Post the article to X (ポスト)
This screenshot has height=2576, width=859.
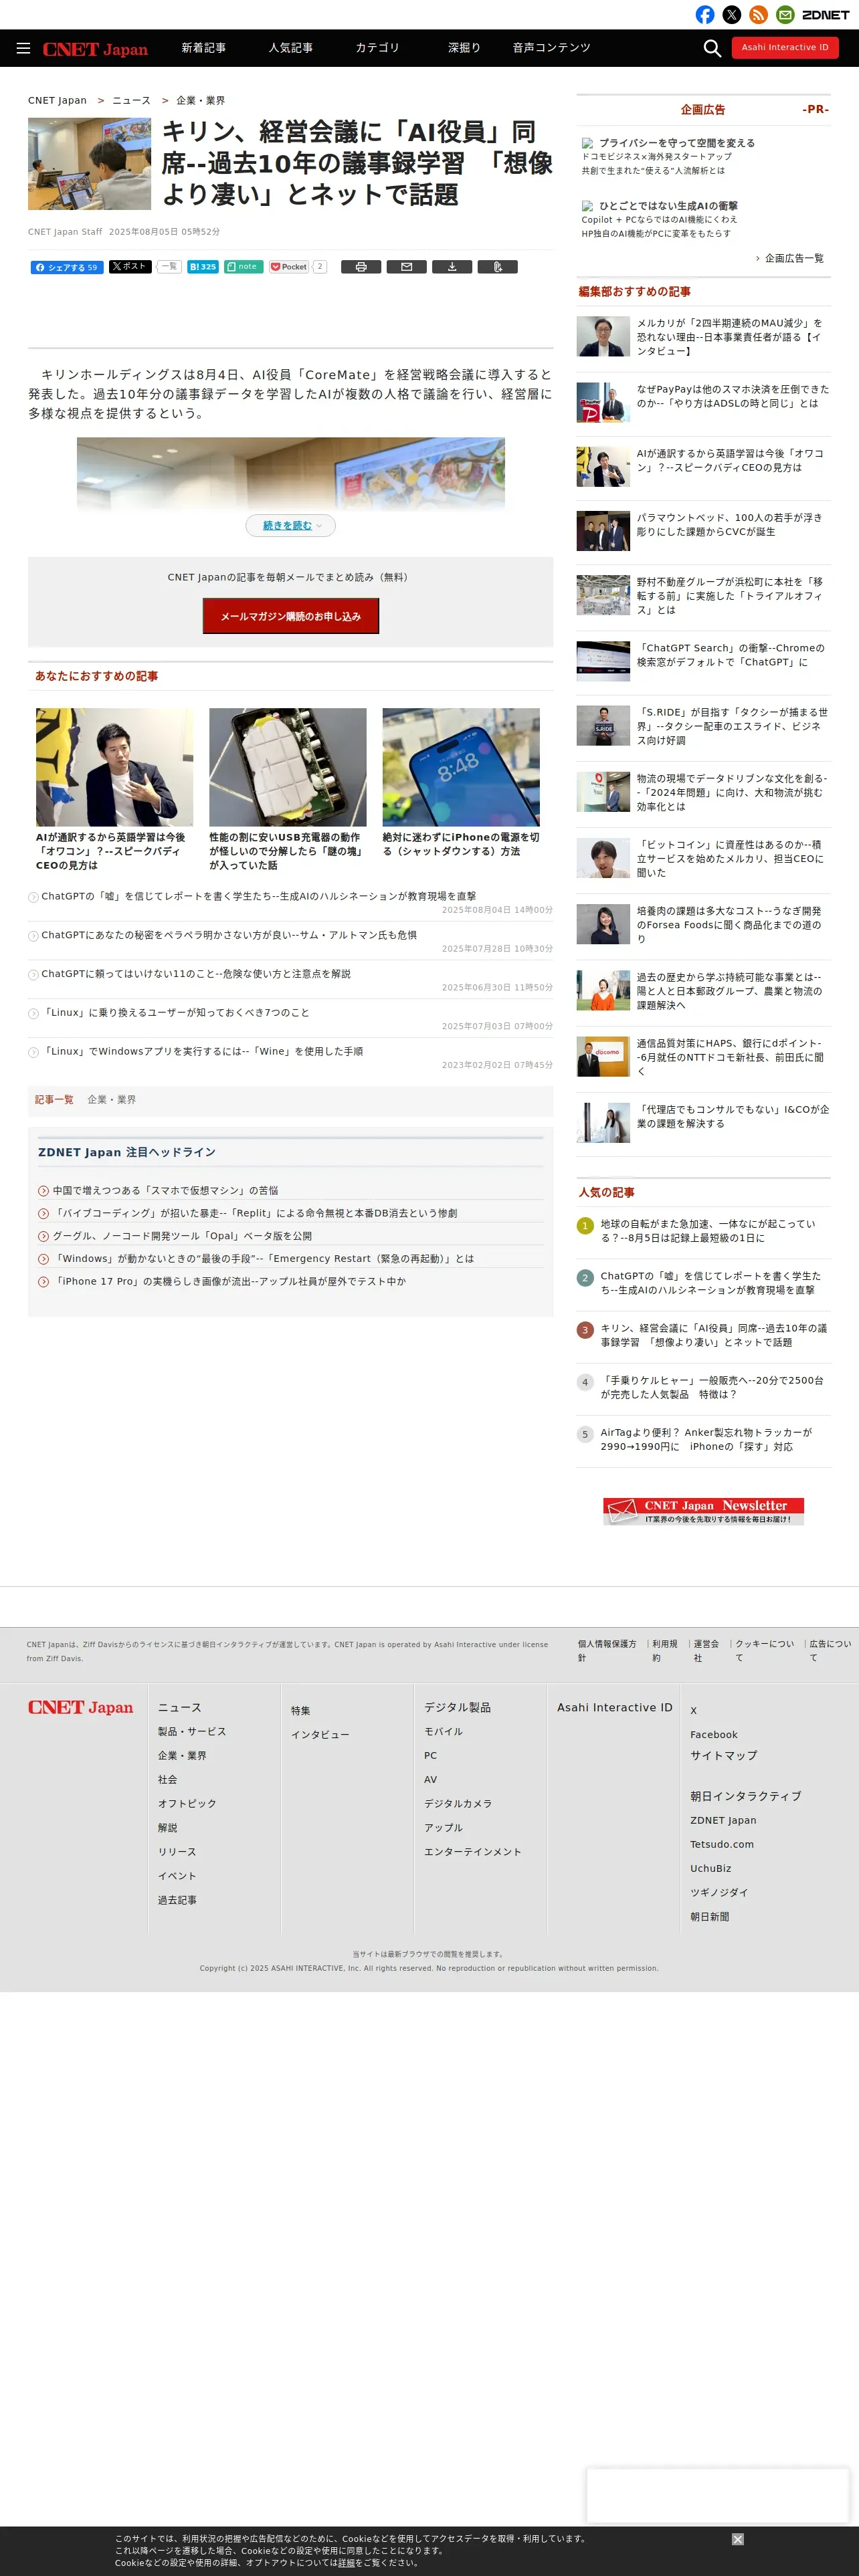tap(130, 267)
